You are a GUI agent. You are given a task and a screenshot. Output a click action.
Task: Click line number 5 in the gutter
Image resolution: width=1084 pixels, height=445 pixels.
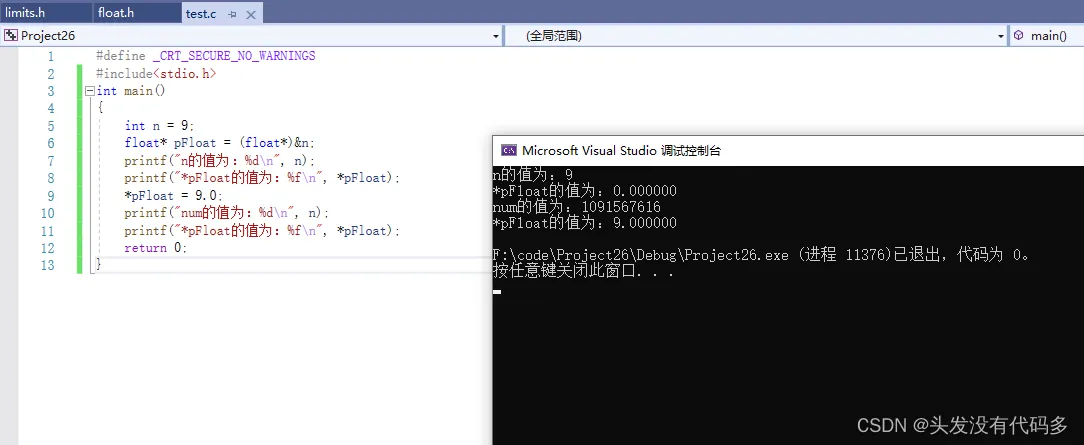coord(50,126)
